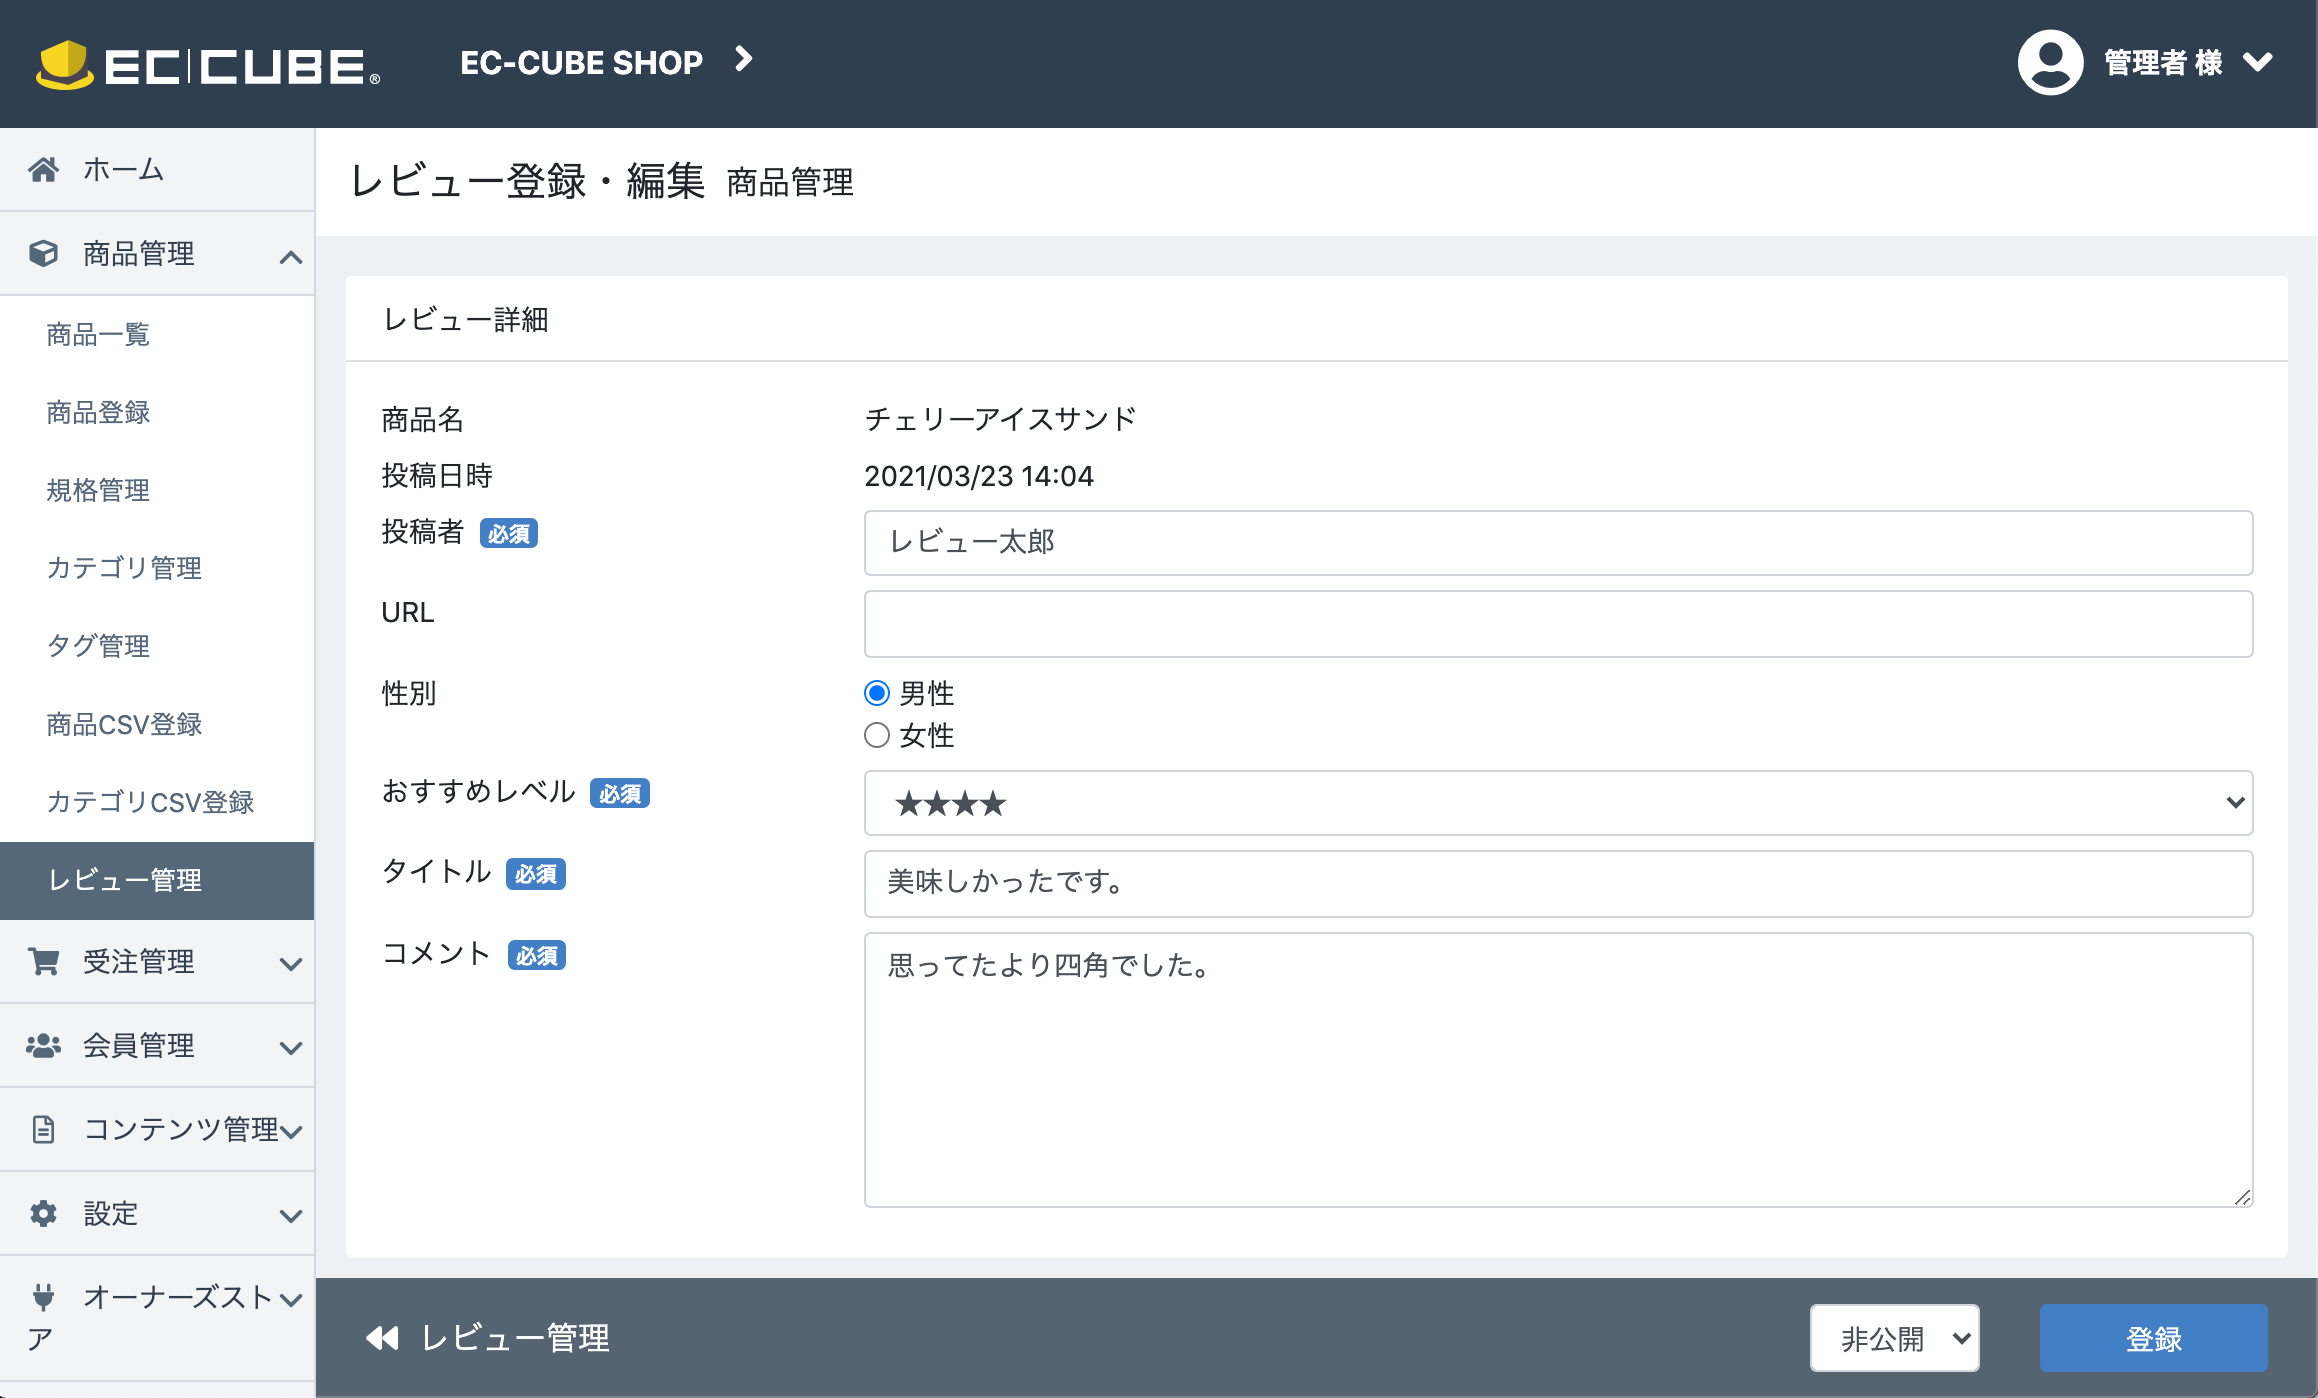
Task: Click the member management people icon
Action: (44, 1045)
